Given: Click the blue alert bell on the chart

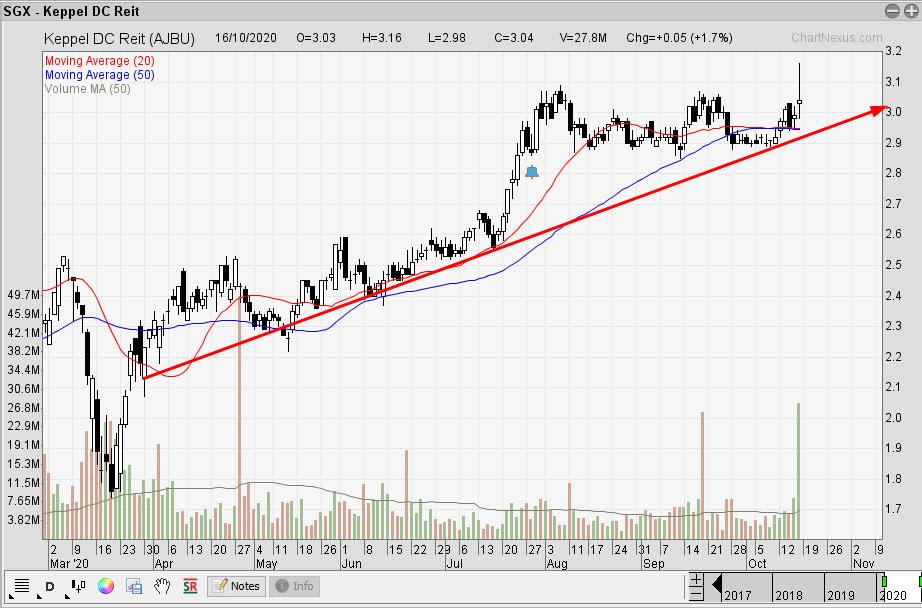Looking at the screenshot, I should (x=533, y=172).
